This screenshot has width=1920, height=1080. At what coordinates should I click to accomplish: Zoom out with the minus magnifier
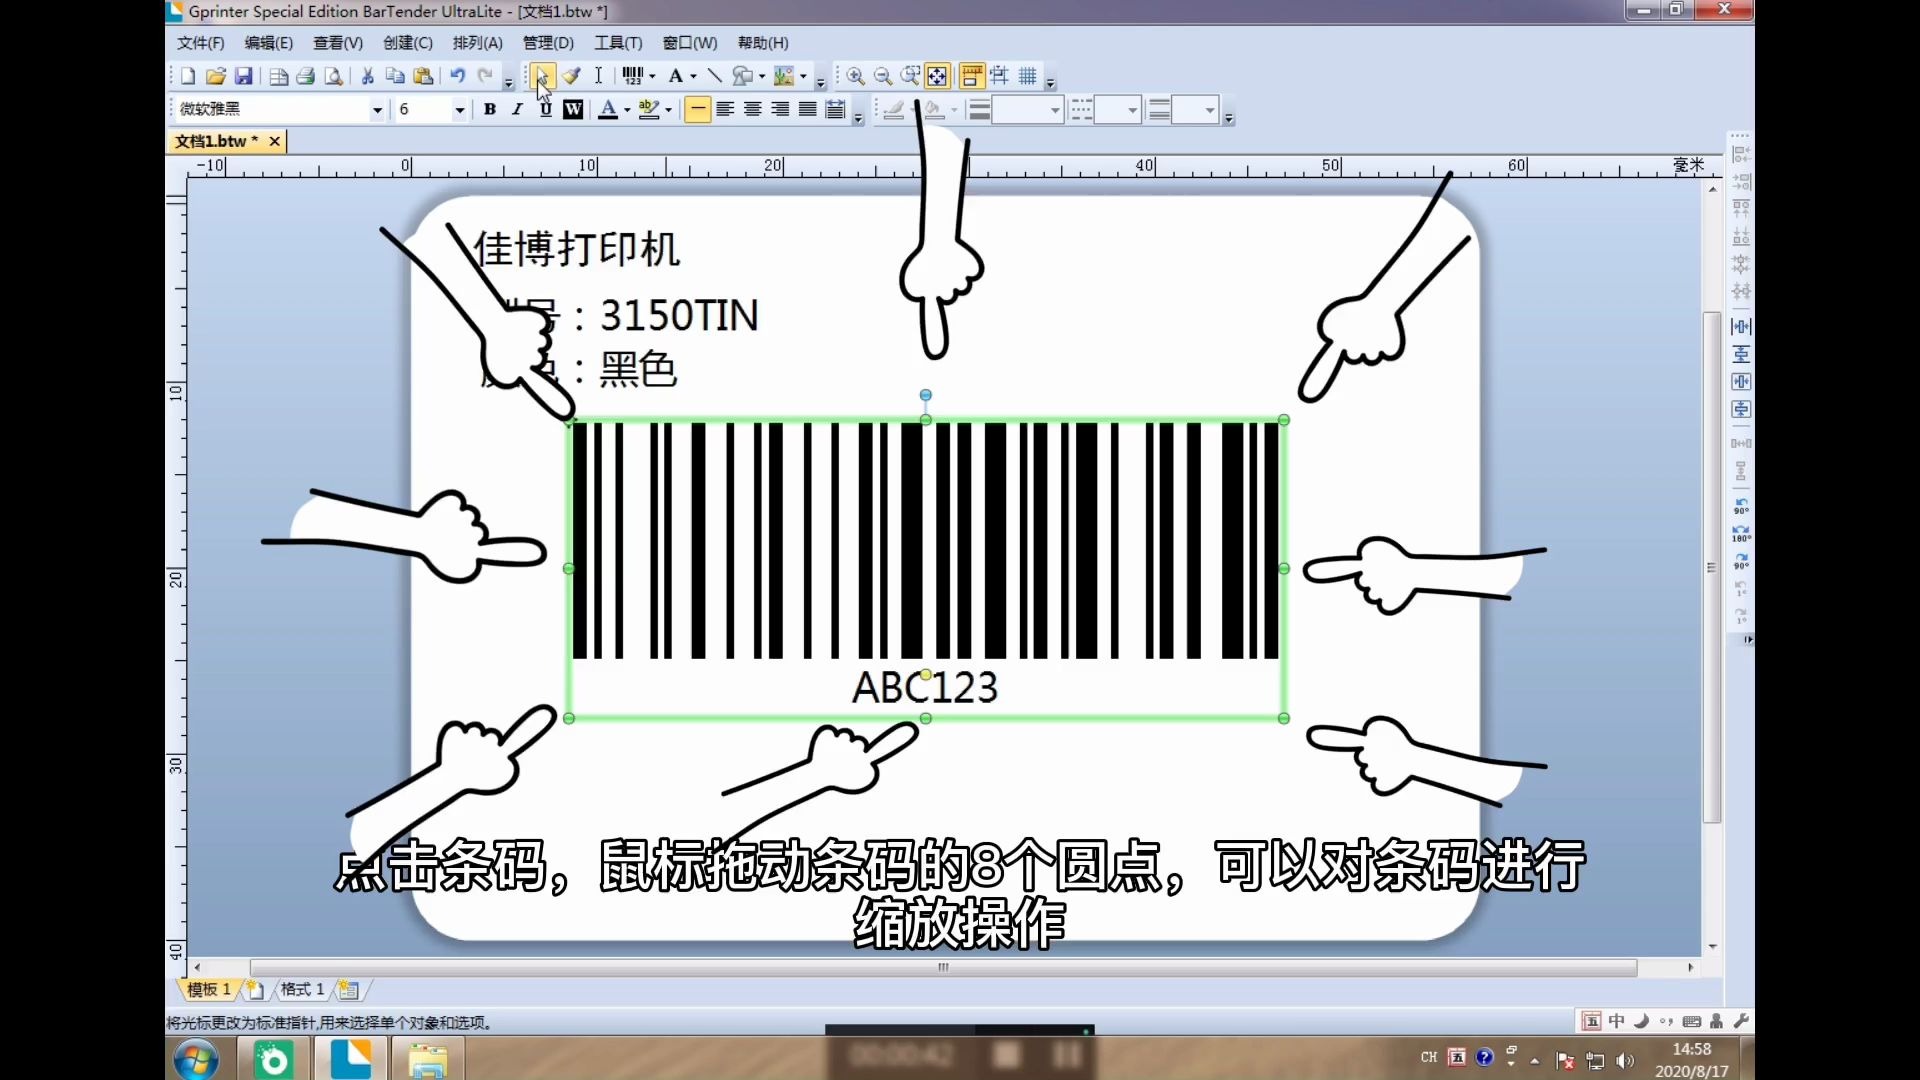(883, 76)
